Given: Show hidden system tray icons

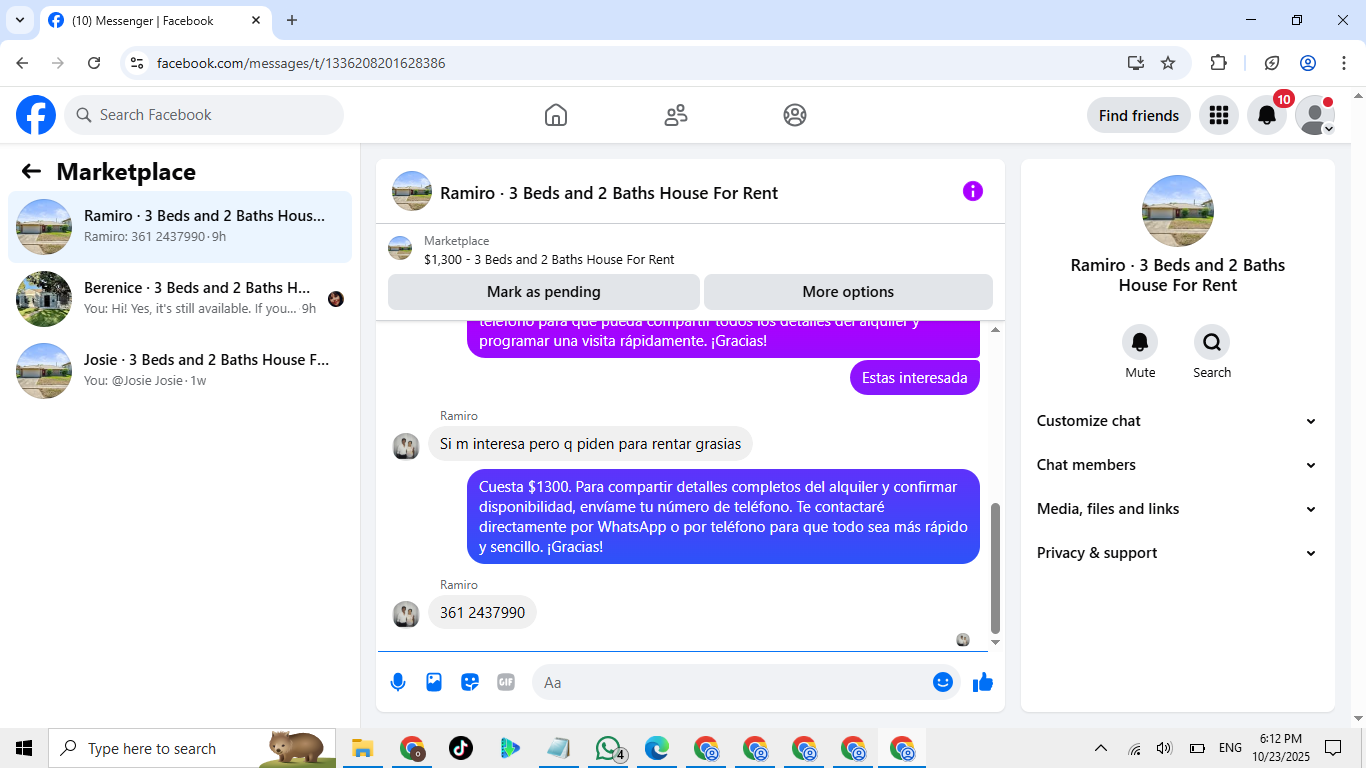Looking at the screenshot, I should coord(1101,748).
